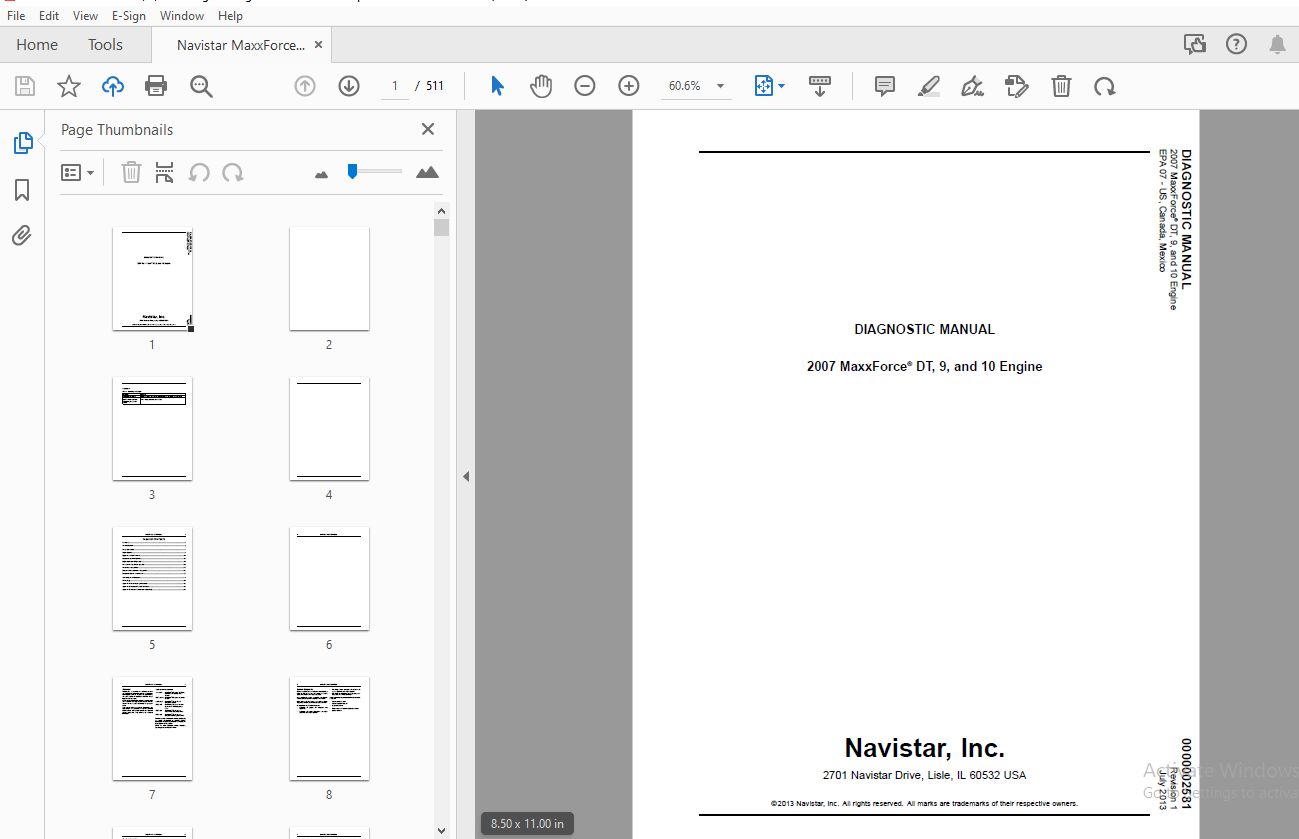The image size is (1299, 839).
Task: Open the notifications bell icon
Action: point(1277,44)
